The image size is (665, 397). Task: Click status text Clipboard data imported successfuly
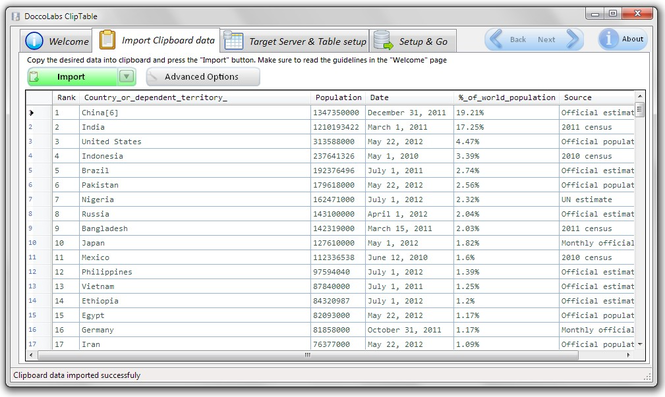(77, 375)
